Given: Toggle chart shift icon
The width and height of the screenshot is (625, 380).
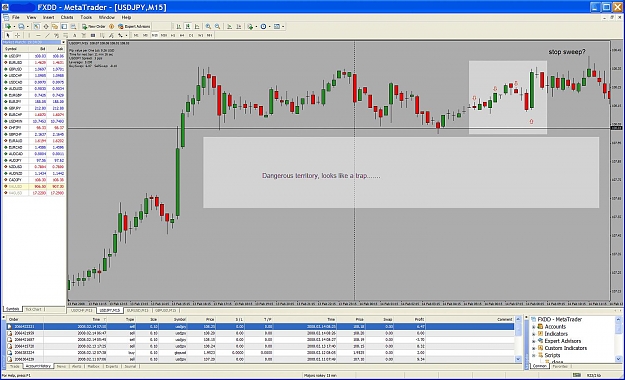Looking at the screenshot, I should [239, 26].
